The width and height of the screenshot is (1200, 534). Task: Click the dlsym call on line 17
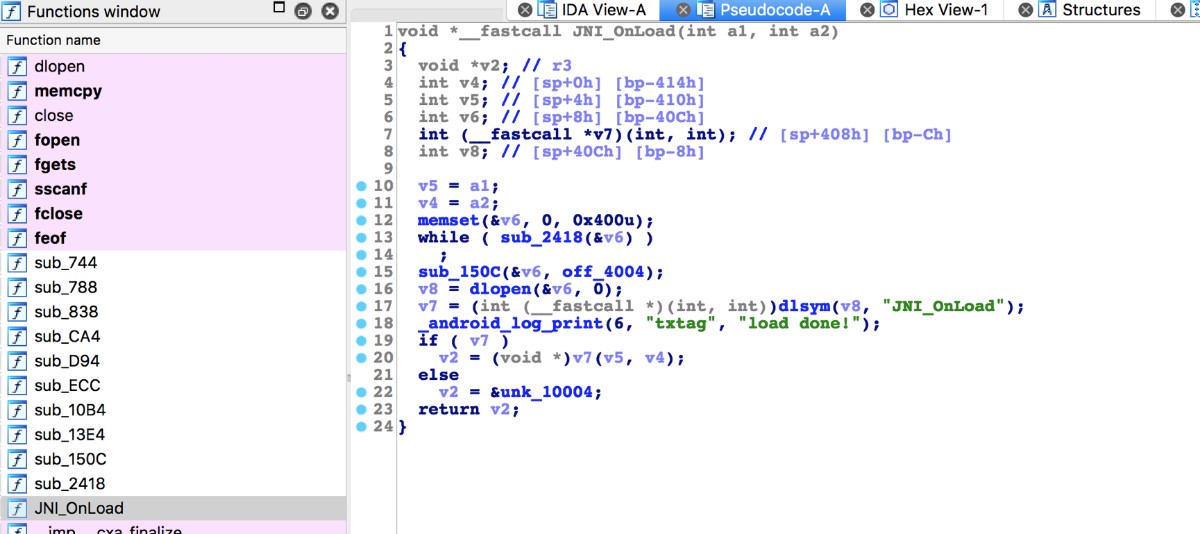(x=842, y=306)
